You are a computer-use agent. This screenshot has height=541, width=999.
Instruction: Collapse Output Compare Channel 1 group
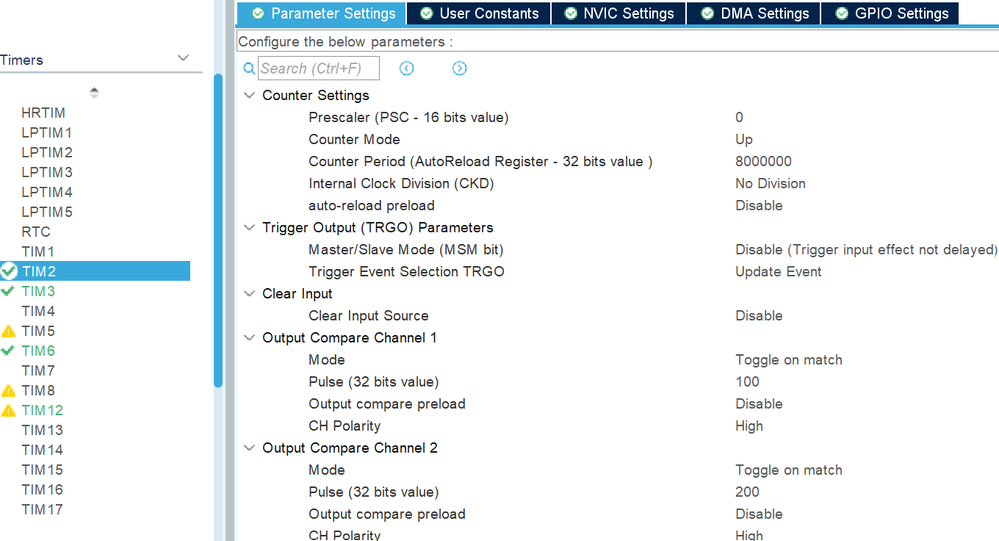(x=249, y=338)
